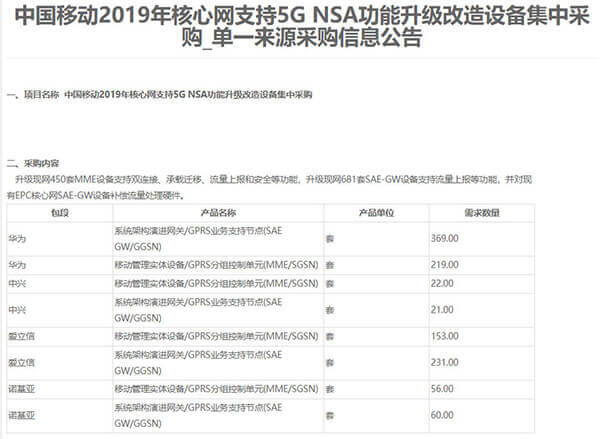Image resolution: width=600 pixels, height=439 pixels.
Task: Click 诺基亚 in the 56.00 row
Action: click(x=21, y=389)
